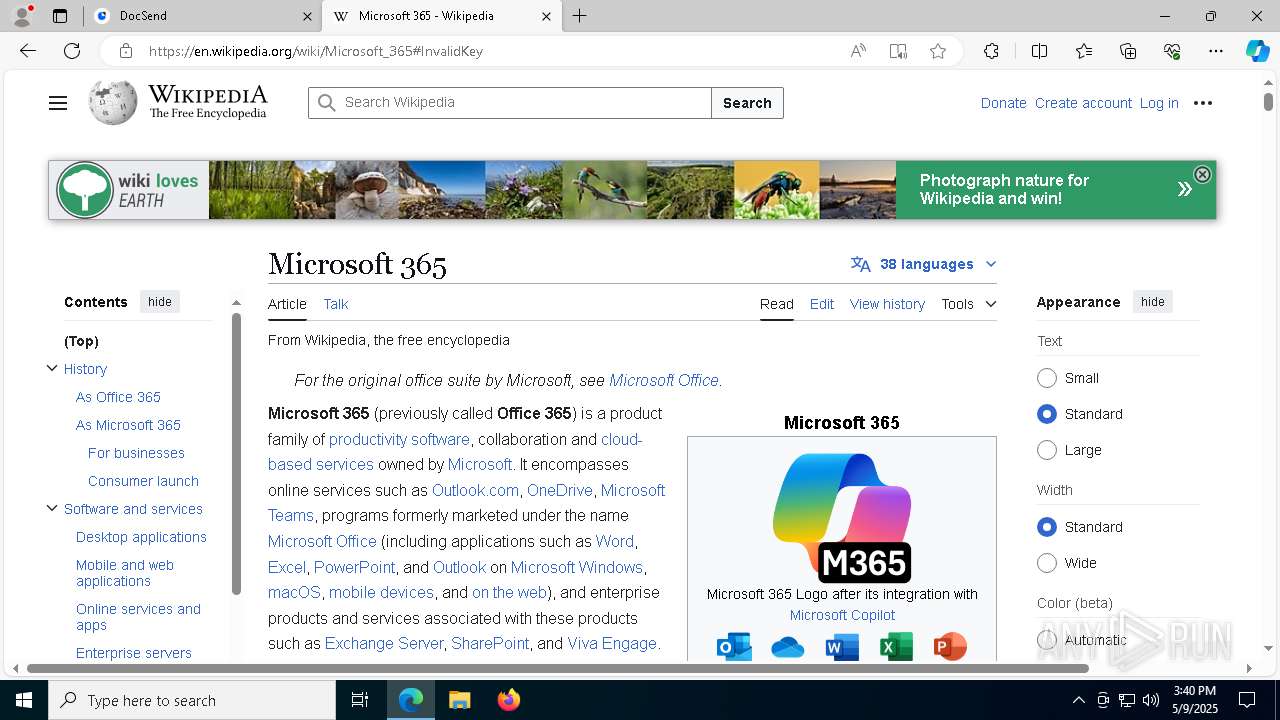Click the translate languages icon

pyautogui.click(x=860, y=264)
